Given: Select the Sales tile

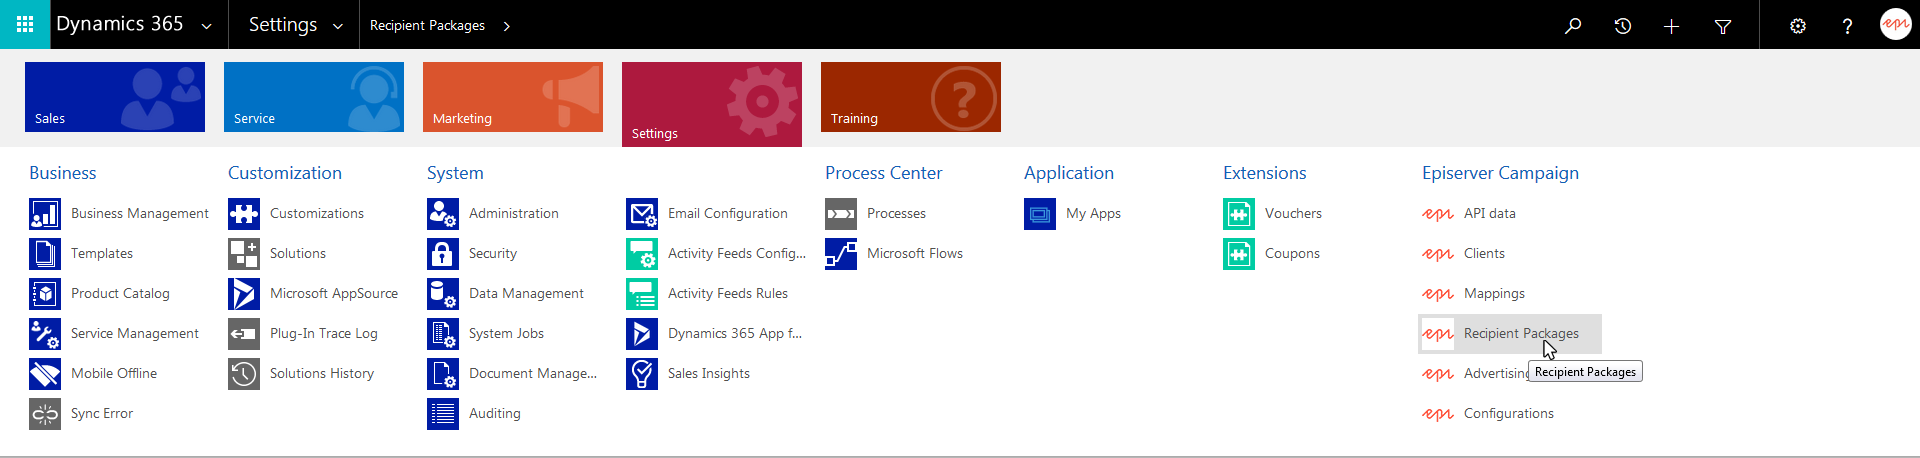Looking at the screenshot, I should tap(115, 97).
